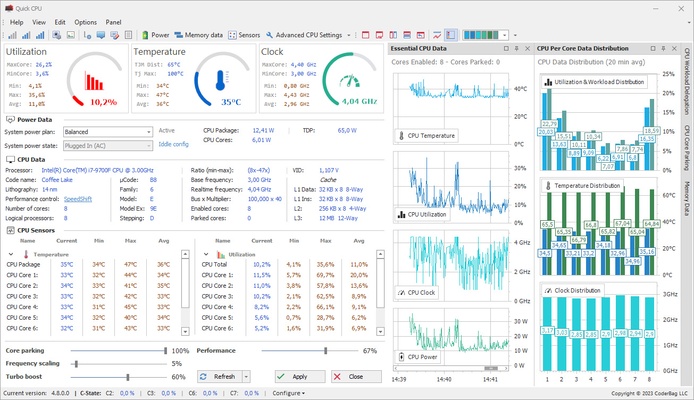Viewport: 694px width, 400px height.
Task: Maximize the Essential CPU Data panel
Action: pos(506,49)
